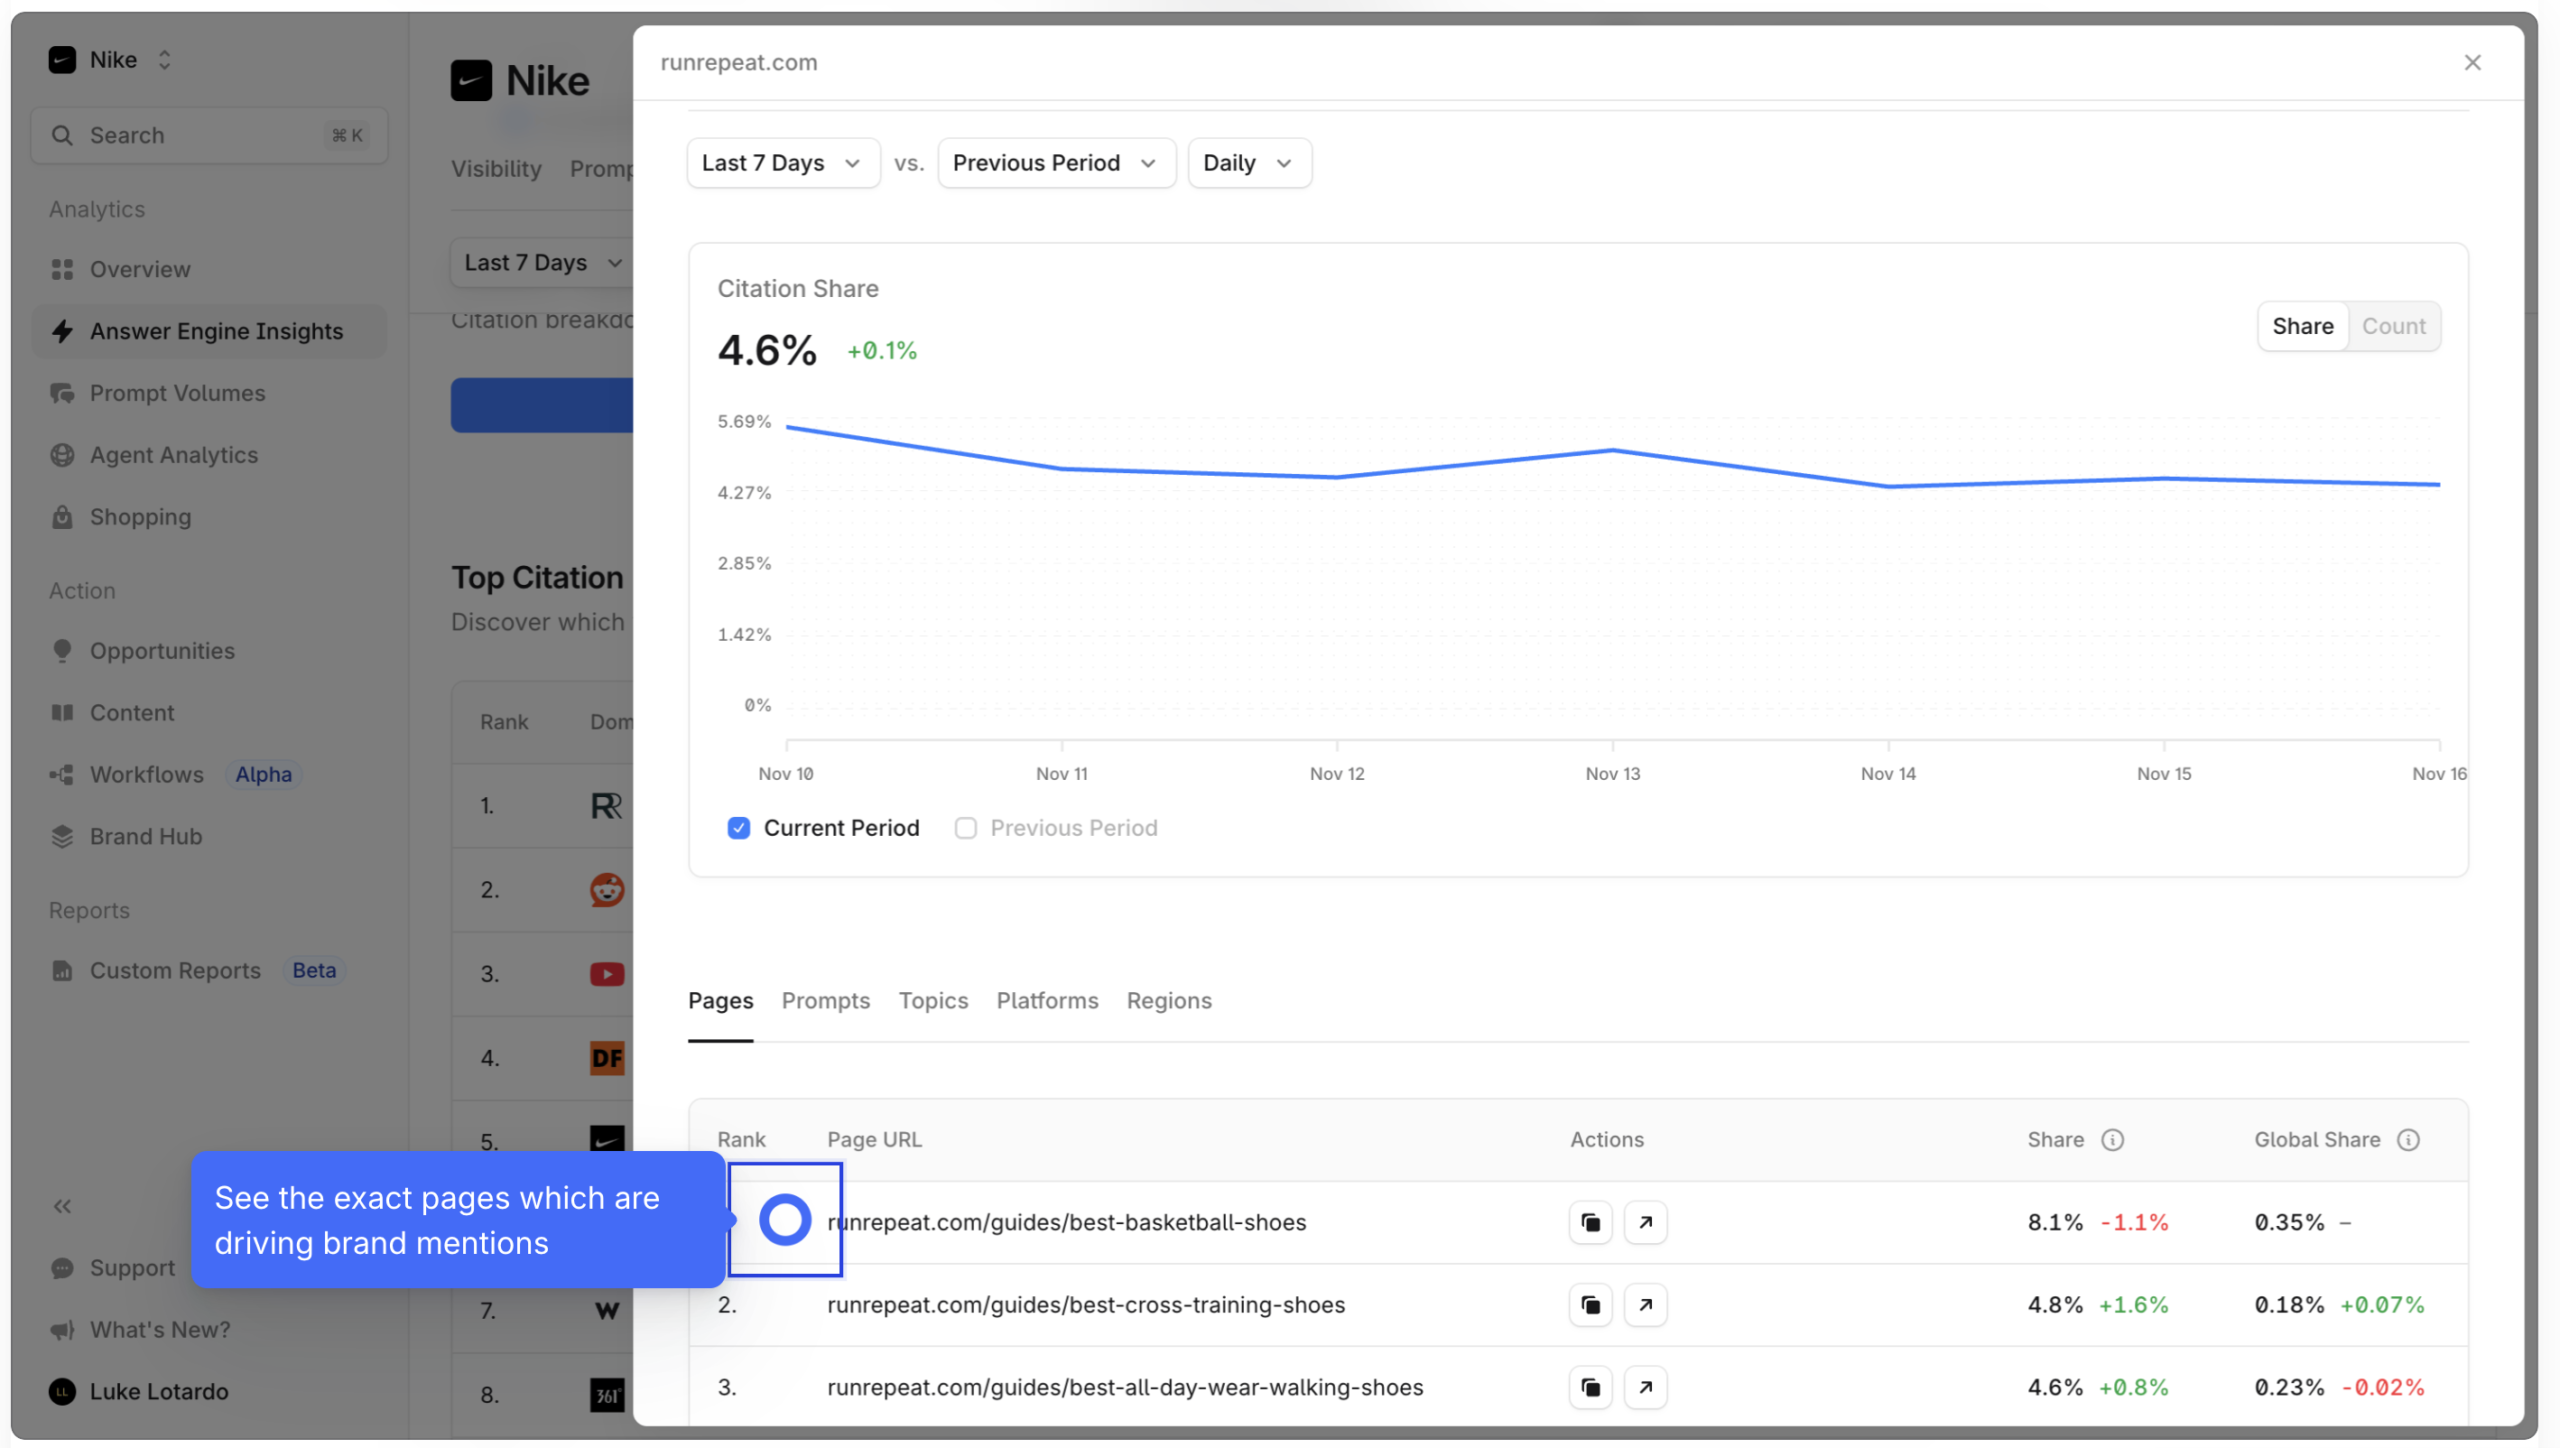Click the Rank column header in Pages table
The height and width of the screenshot is (1448, 2560).
click(741, 1140)
